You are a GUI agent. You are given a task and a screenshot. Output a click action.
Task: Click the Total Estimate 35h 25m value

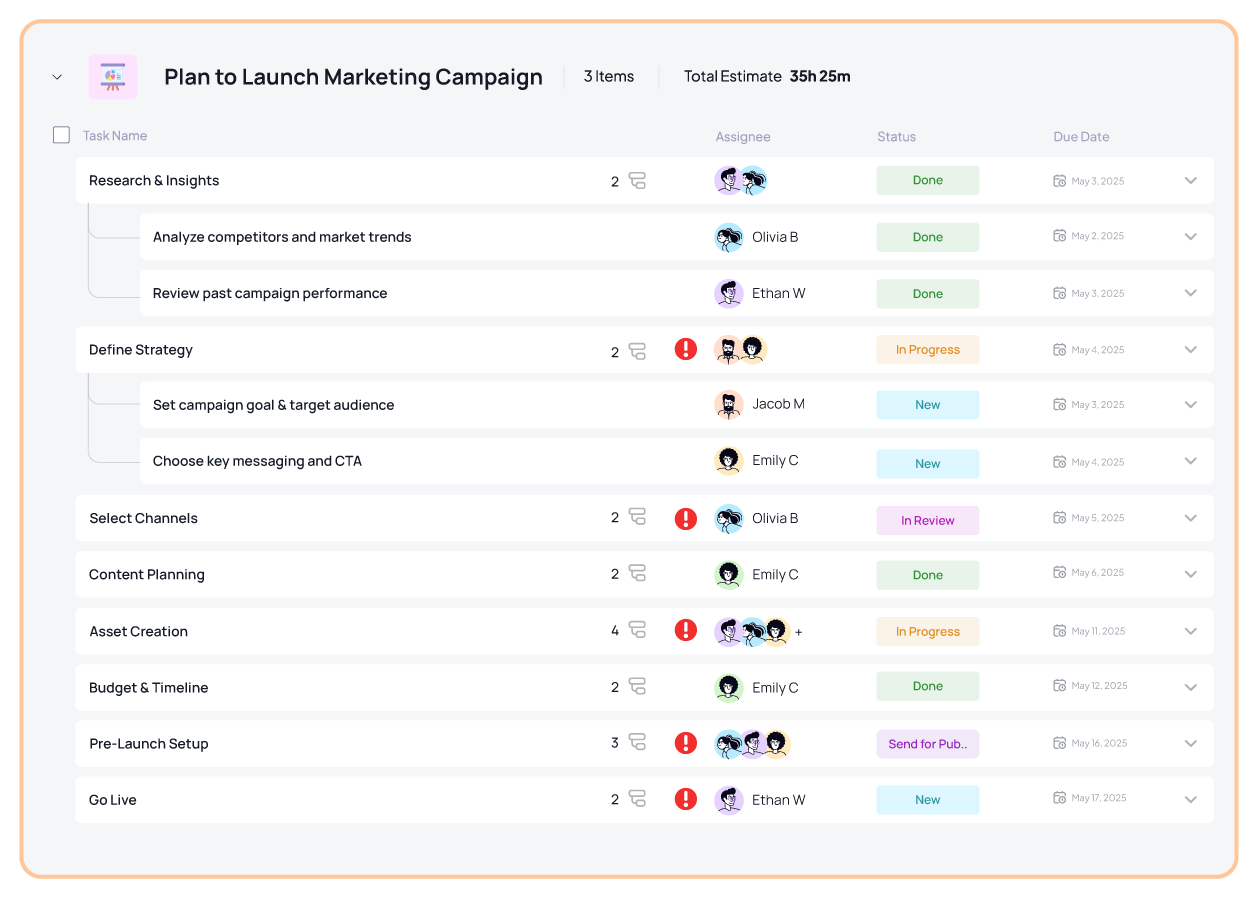click(820, 77)
